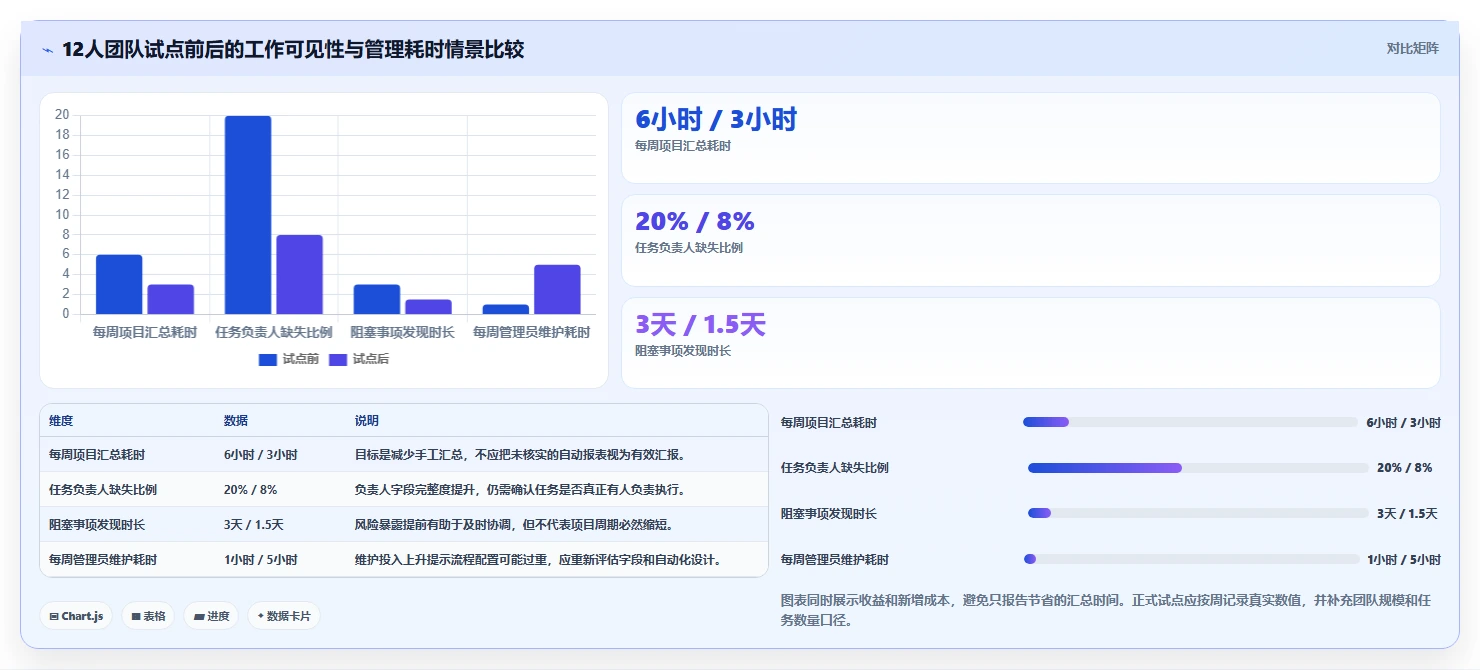Select table value 20% / 8%
This screenshot has height=670, width=1480.
pos(251,490)
